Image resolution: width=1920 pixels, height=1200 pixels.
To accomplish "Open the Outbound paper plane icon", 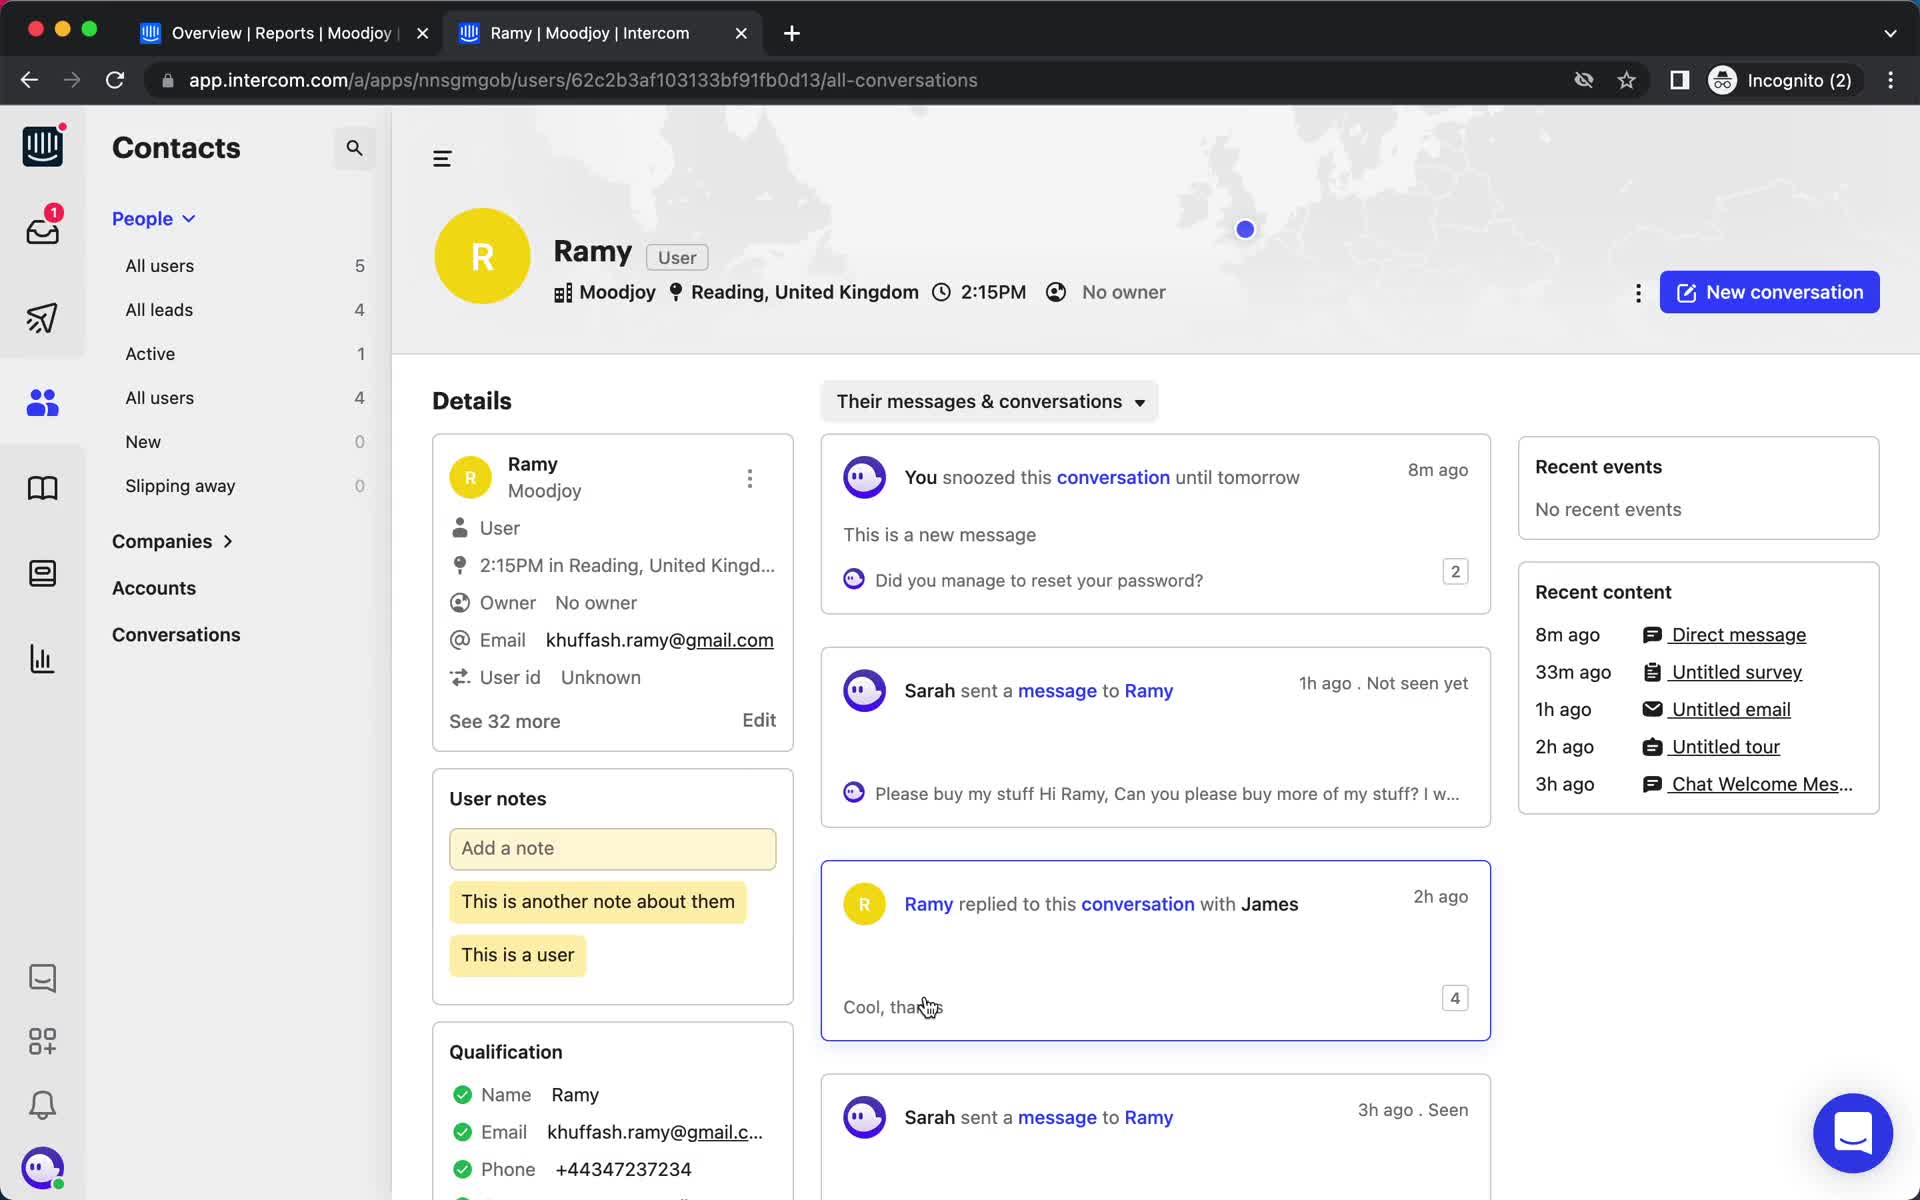I will point(42,318).
